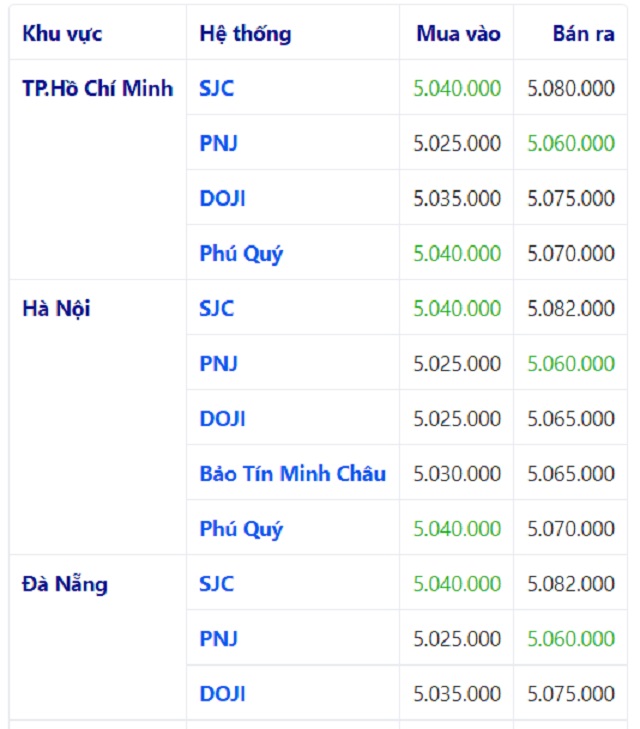640x729 pixels.
Task: Open the SJC link in the Hà Nội section
Action: [216, 308]
